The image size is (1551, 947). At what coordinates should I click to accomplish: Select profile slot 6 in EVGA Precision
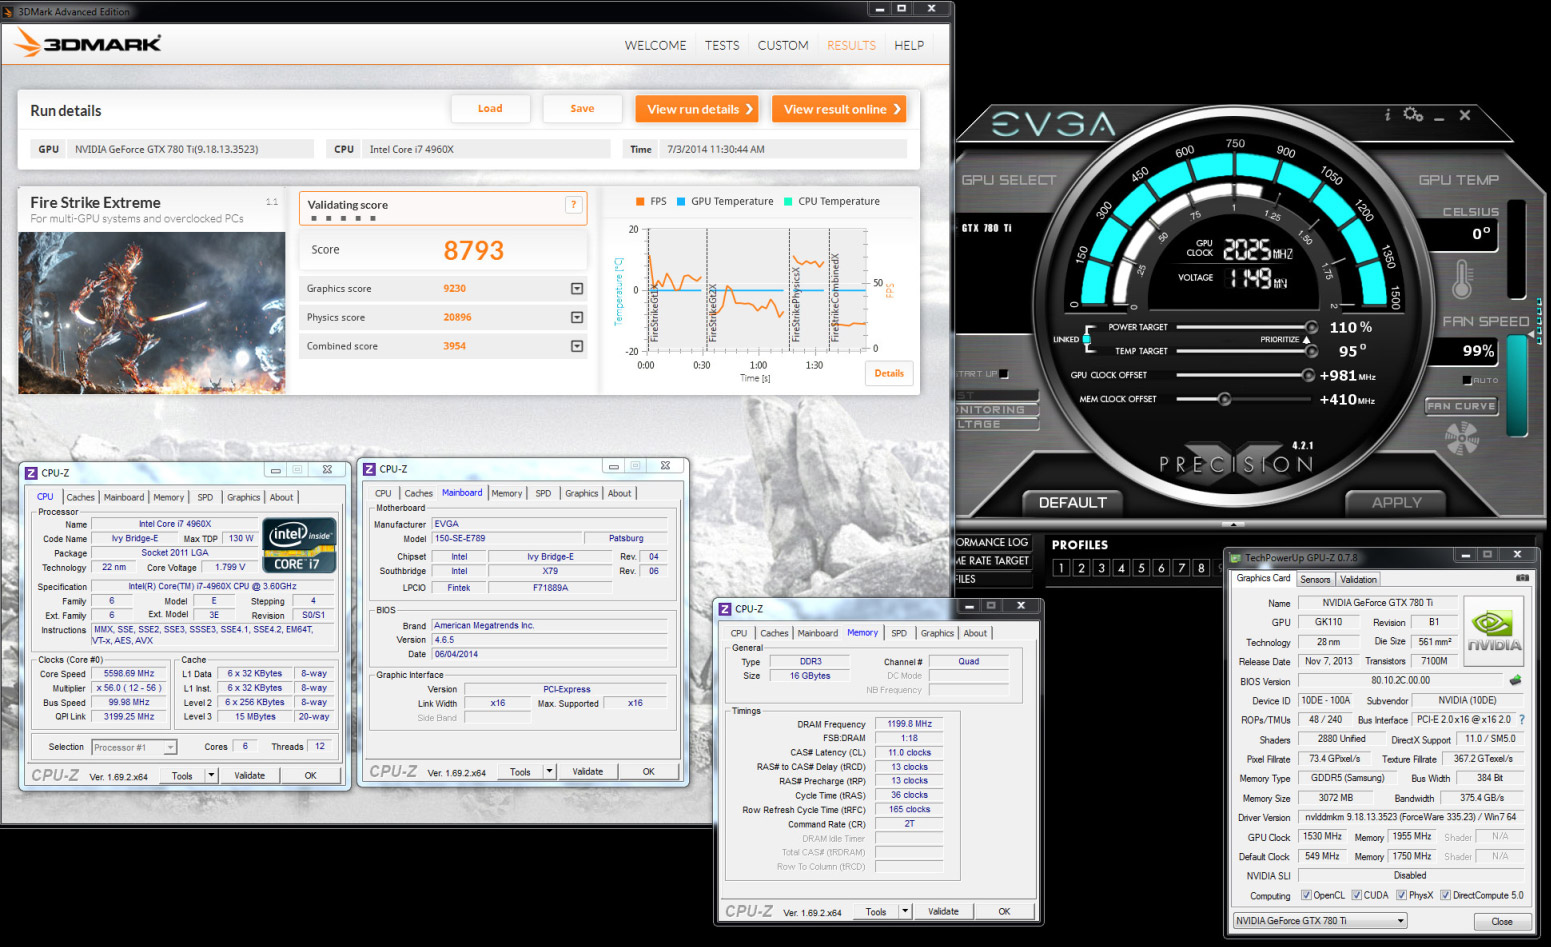pyautogui.click(x=1161, y=568)
